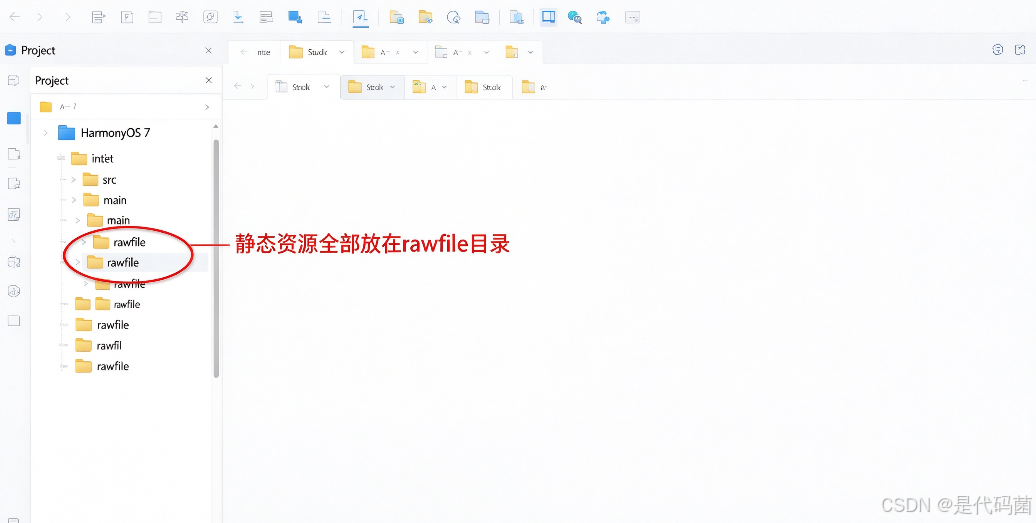The height and width of the screenshot is (523, 1036).
Task: Select the highlighted rawfile folder
Action: coord(113,263)
